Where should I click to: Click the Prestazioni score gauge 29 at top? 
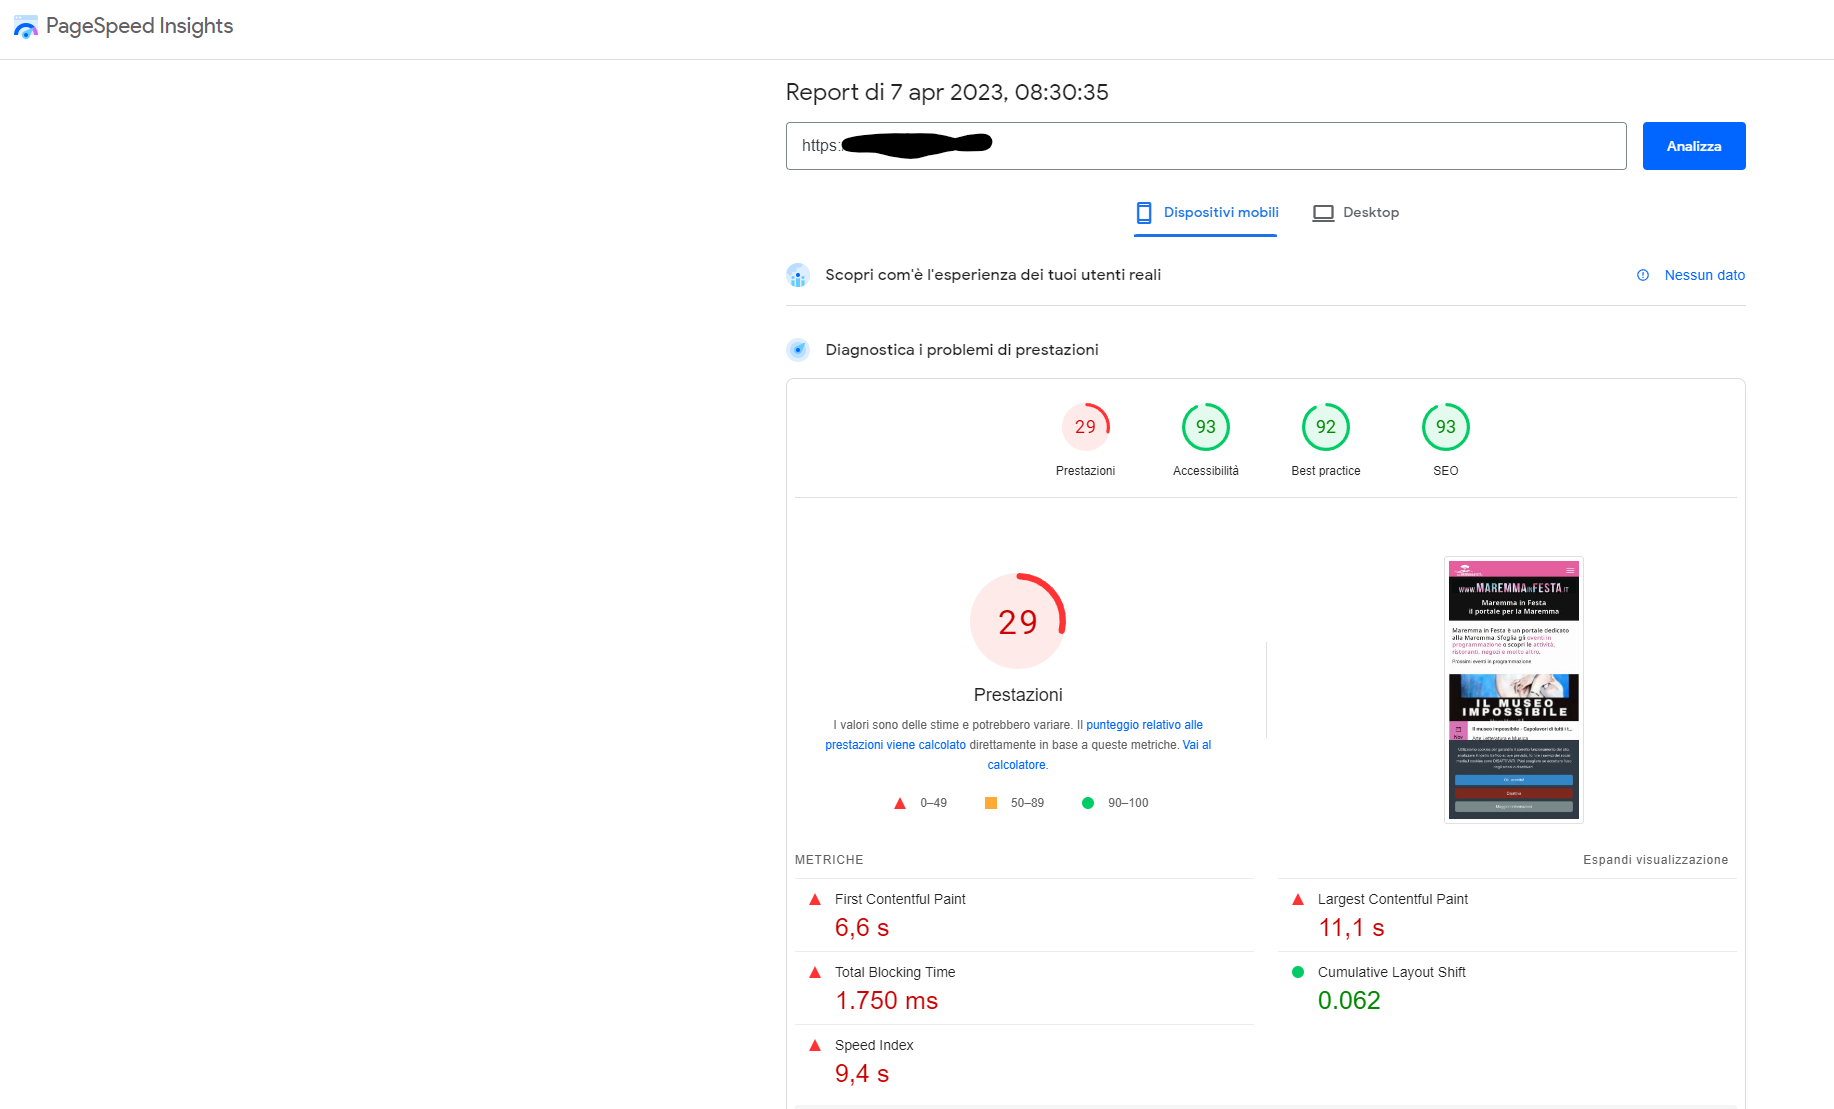pos(1085,427)
